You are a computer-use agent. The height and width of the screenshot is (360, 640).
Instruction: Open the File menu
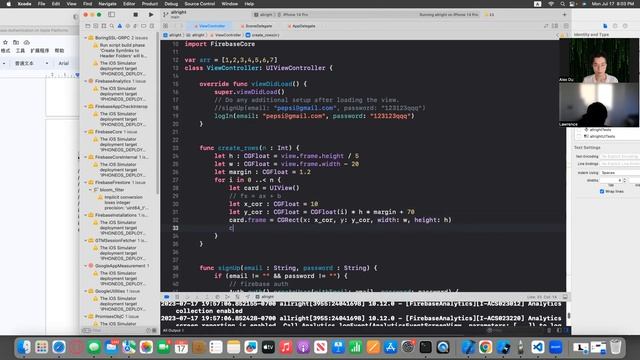coord(42,4)
